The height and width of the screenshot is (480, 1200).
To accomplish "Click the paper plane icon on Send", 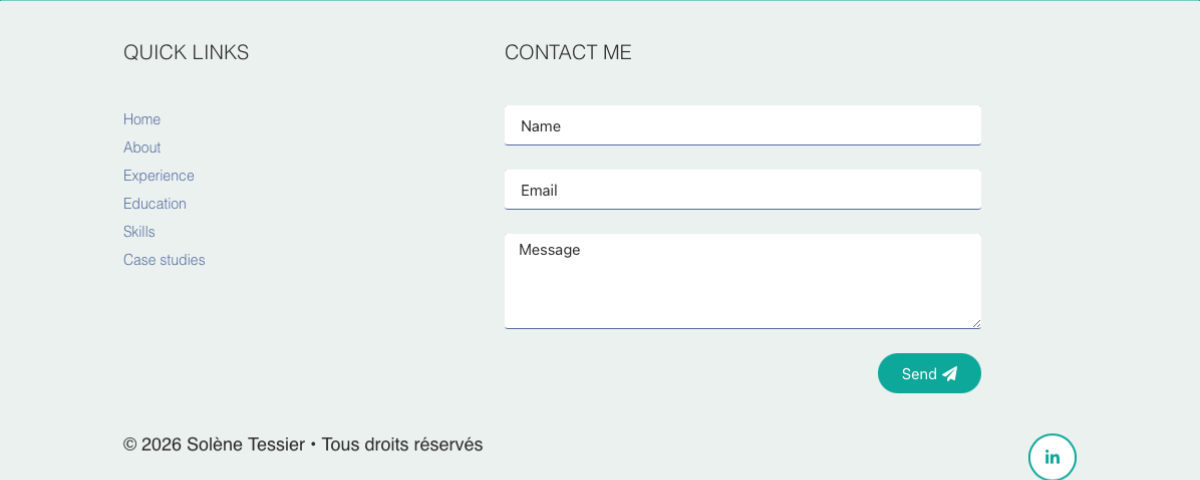I will pos(950,374).
